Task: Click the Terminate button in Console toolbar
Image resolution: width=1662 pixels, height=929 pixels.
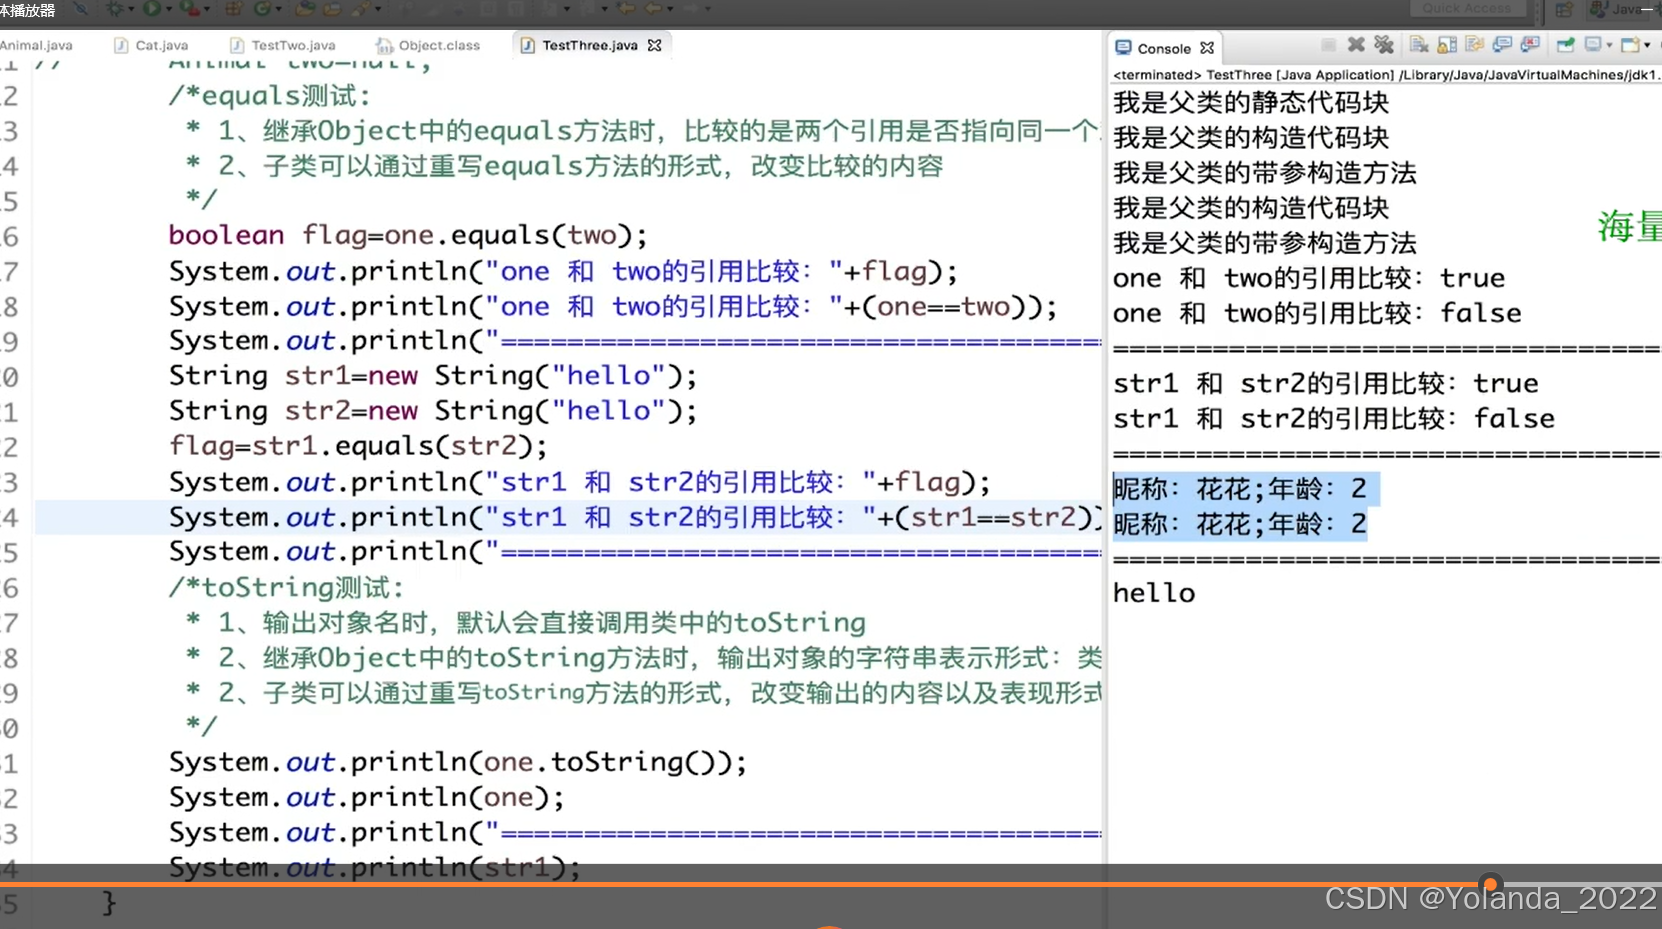Action: [x=1328, y=45]
